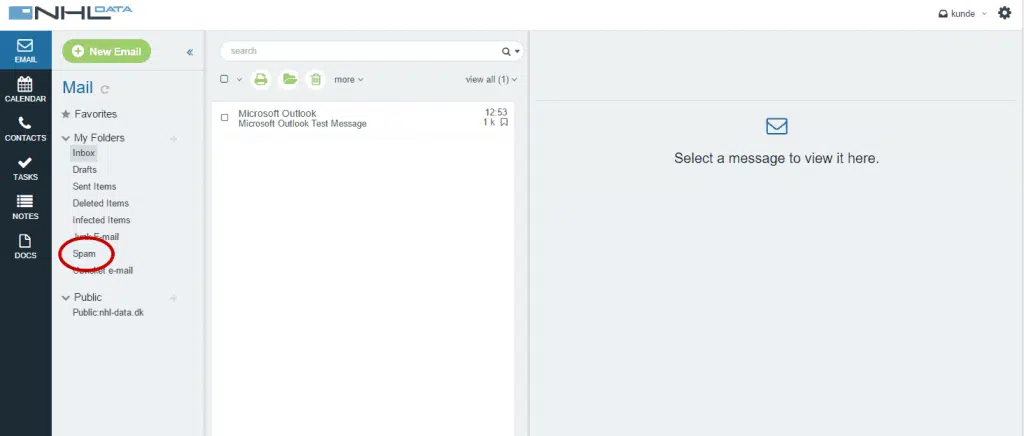
Task: Select the Spam folder
Action: point(84,254)
